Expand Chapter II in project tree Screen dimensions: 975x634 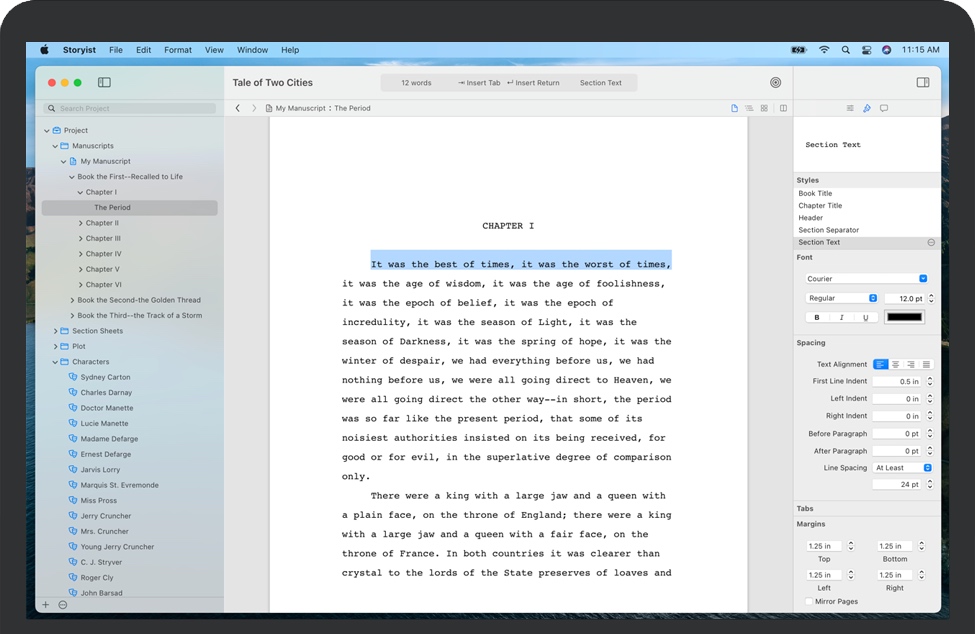coord(81,223)
